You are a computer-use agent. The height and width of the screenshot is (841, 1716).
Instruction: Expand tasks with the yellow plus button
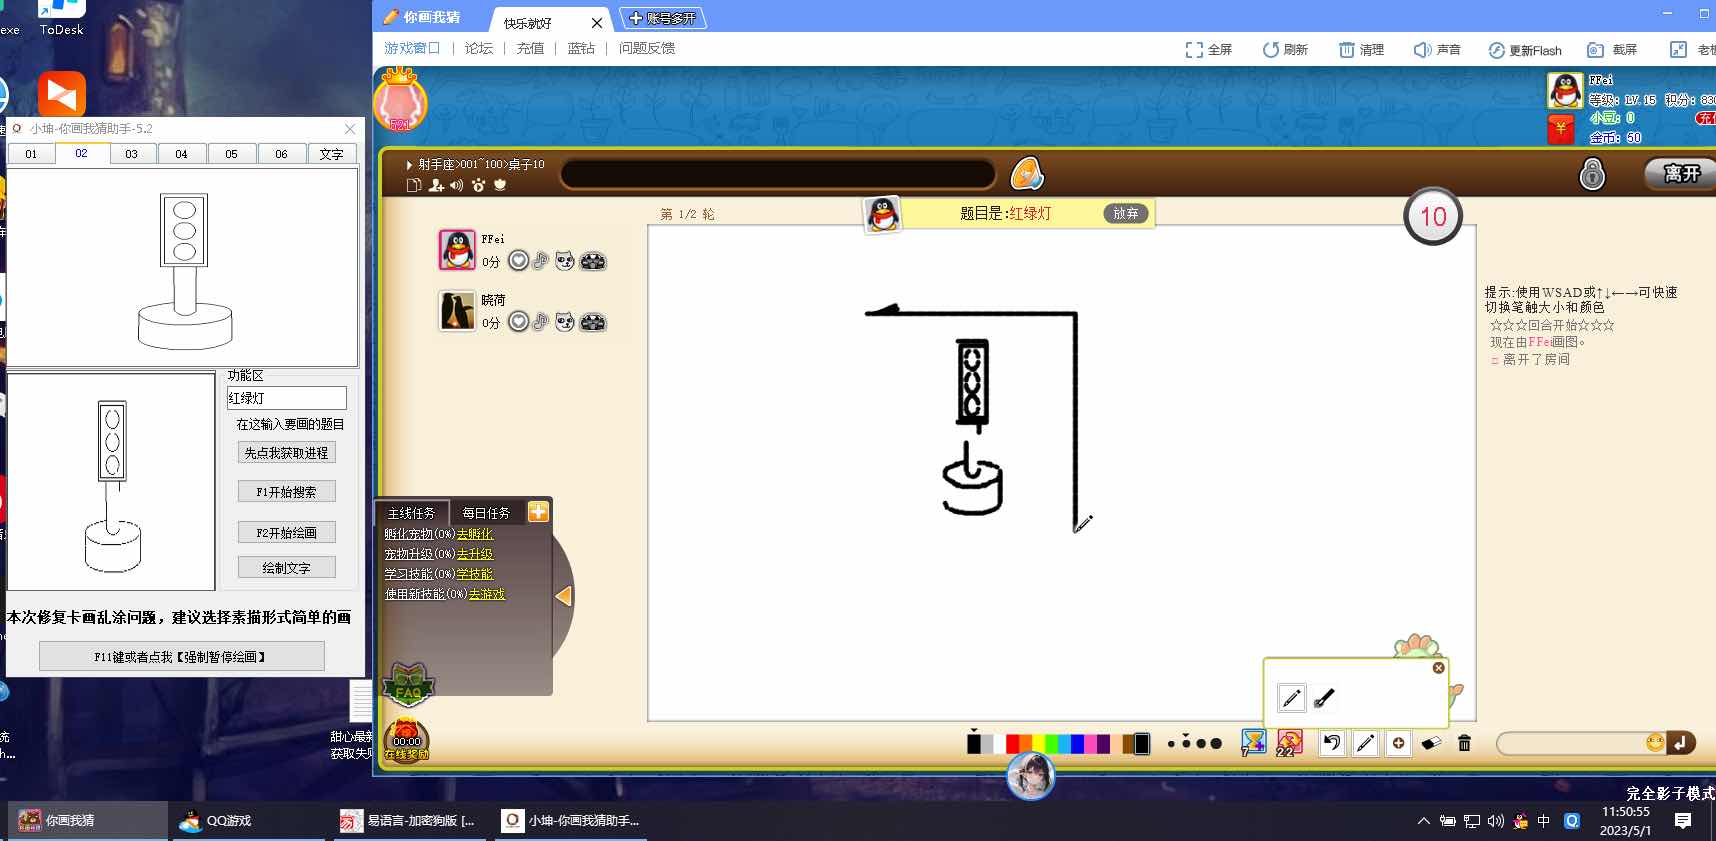[x=538, y=512]
